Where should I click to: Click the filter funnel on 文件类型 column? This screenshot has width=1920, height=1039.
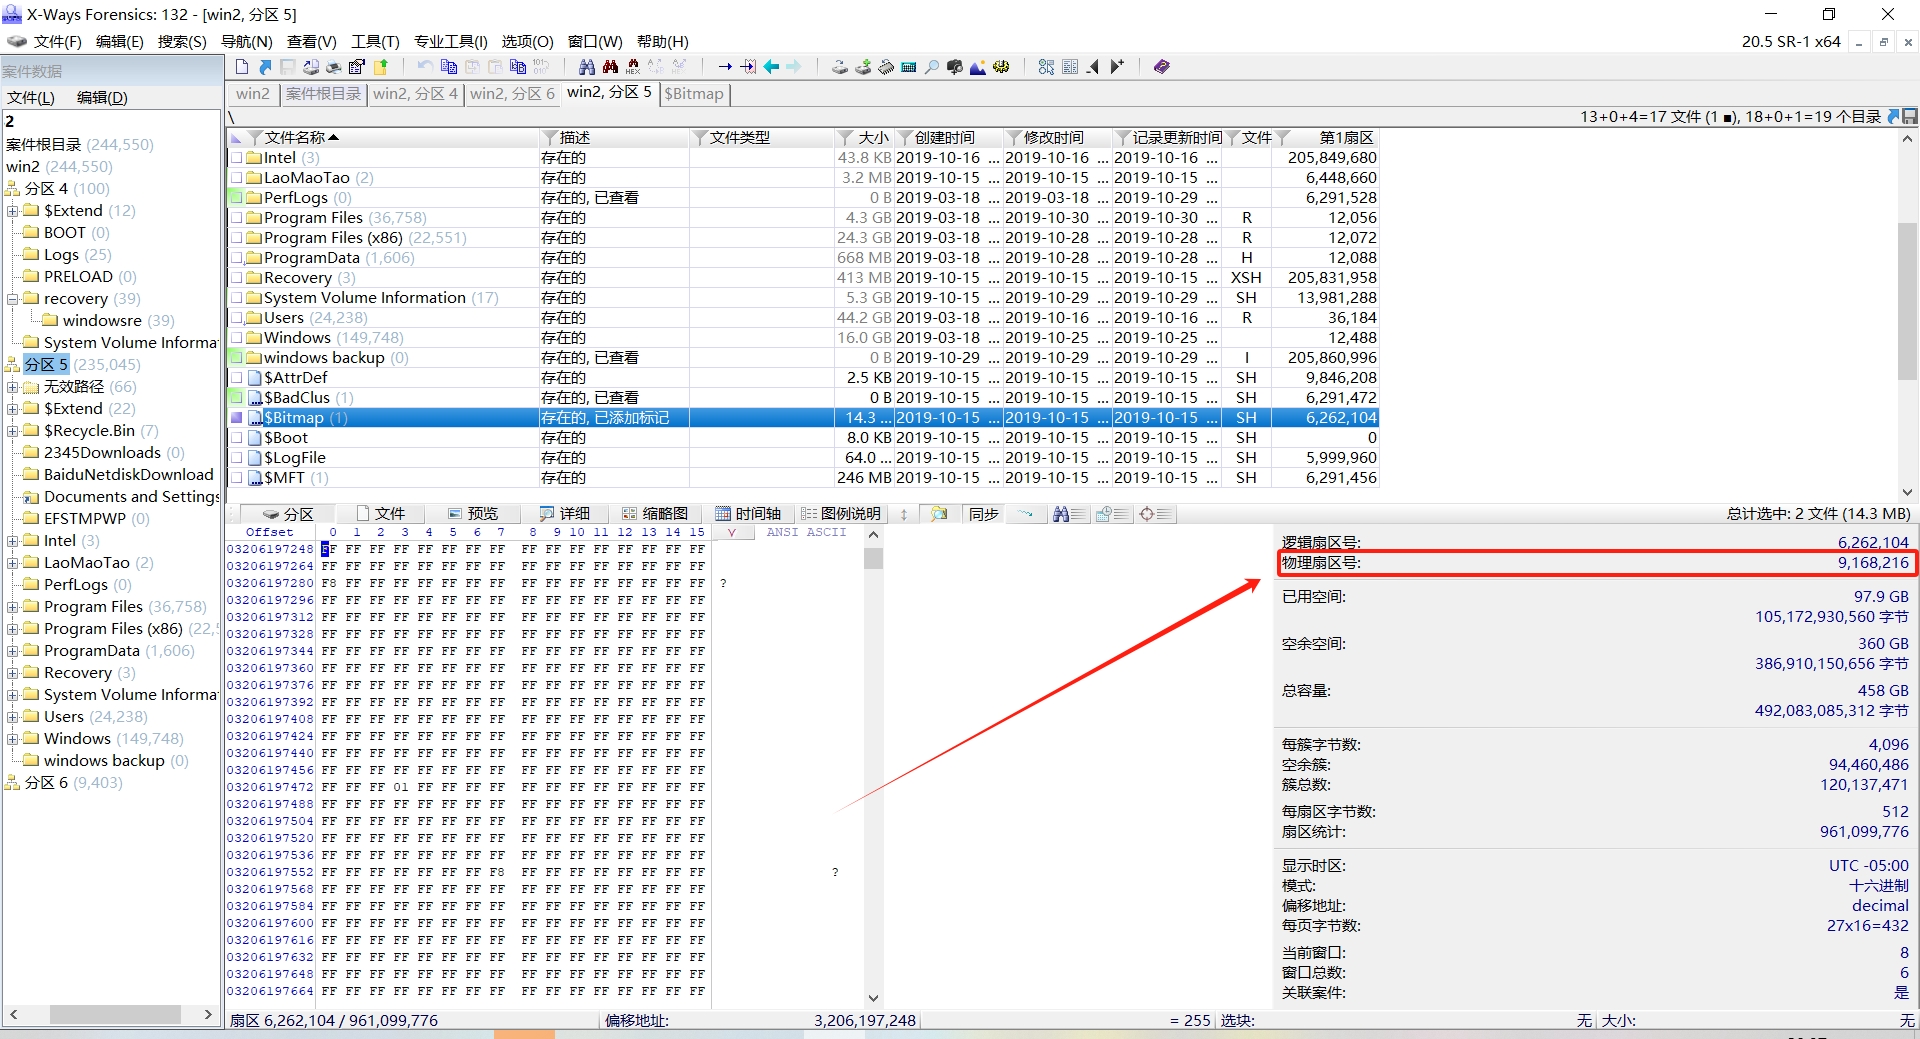point(700,138)
